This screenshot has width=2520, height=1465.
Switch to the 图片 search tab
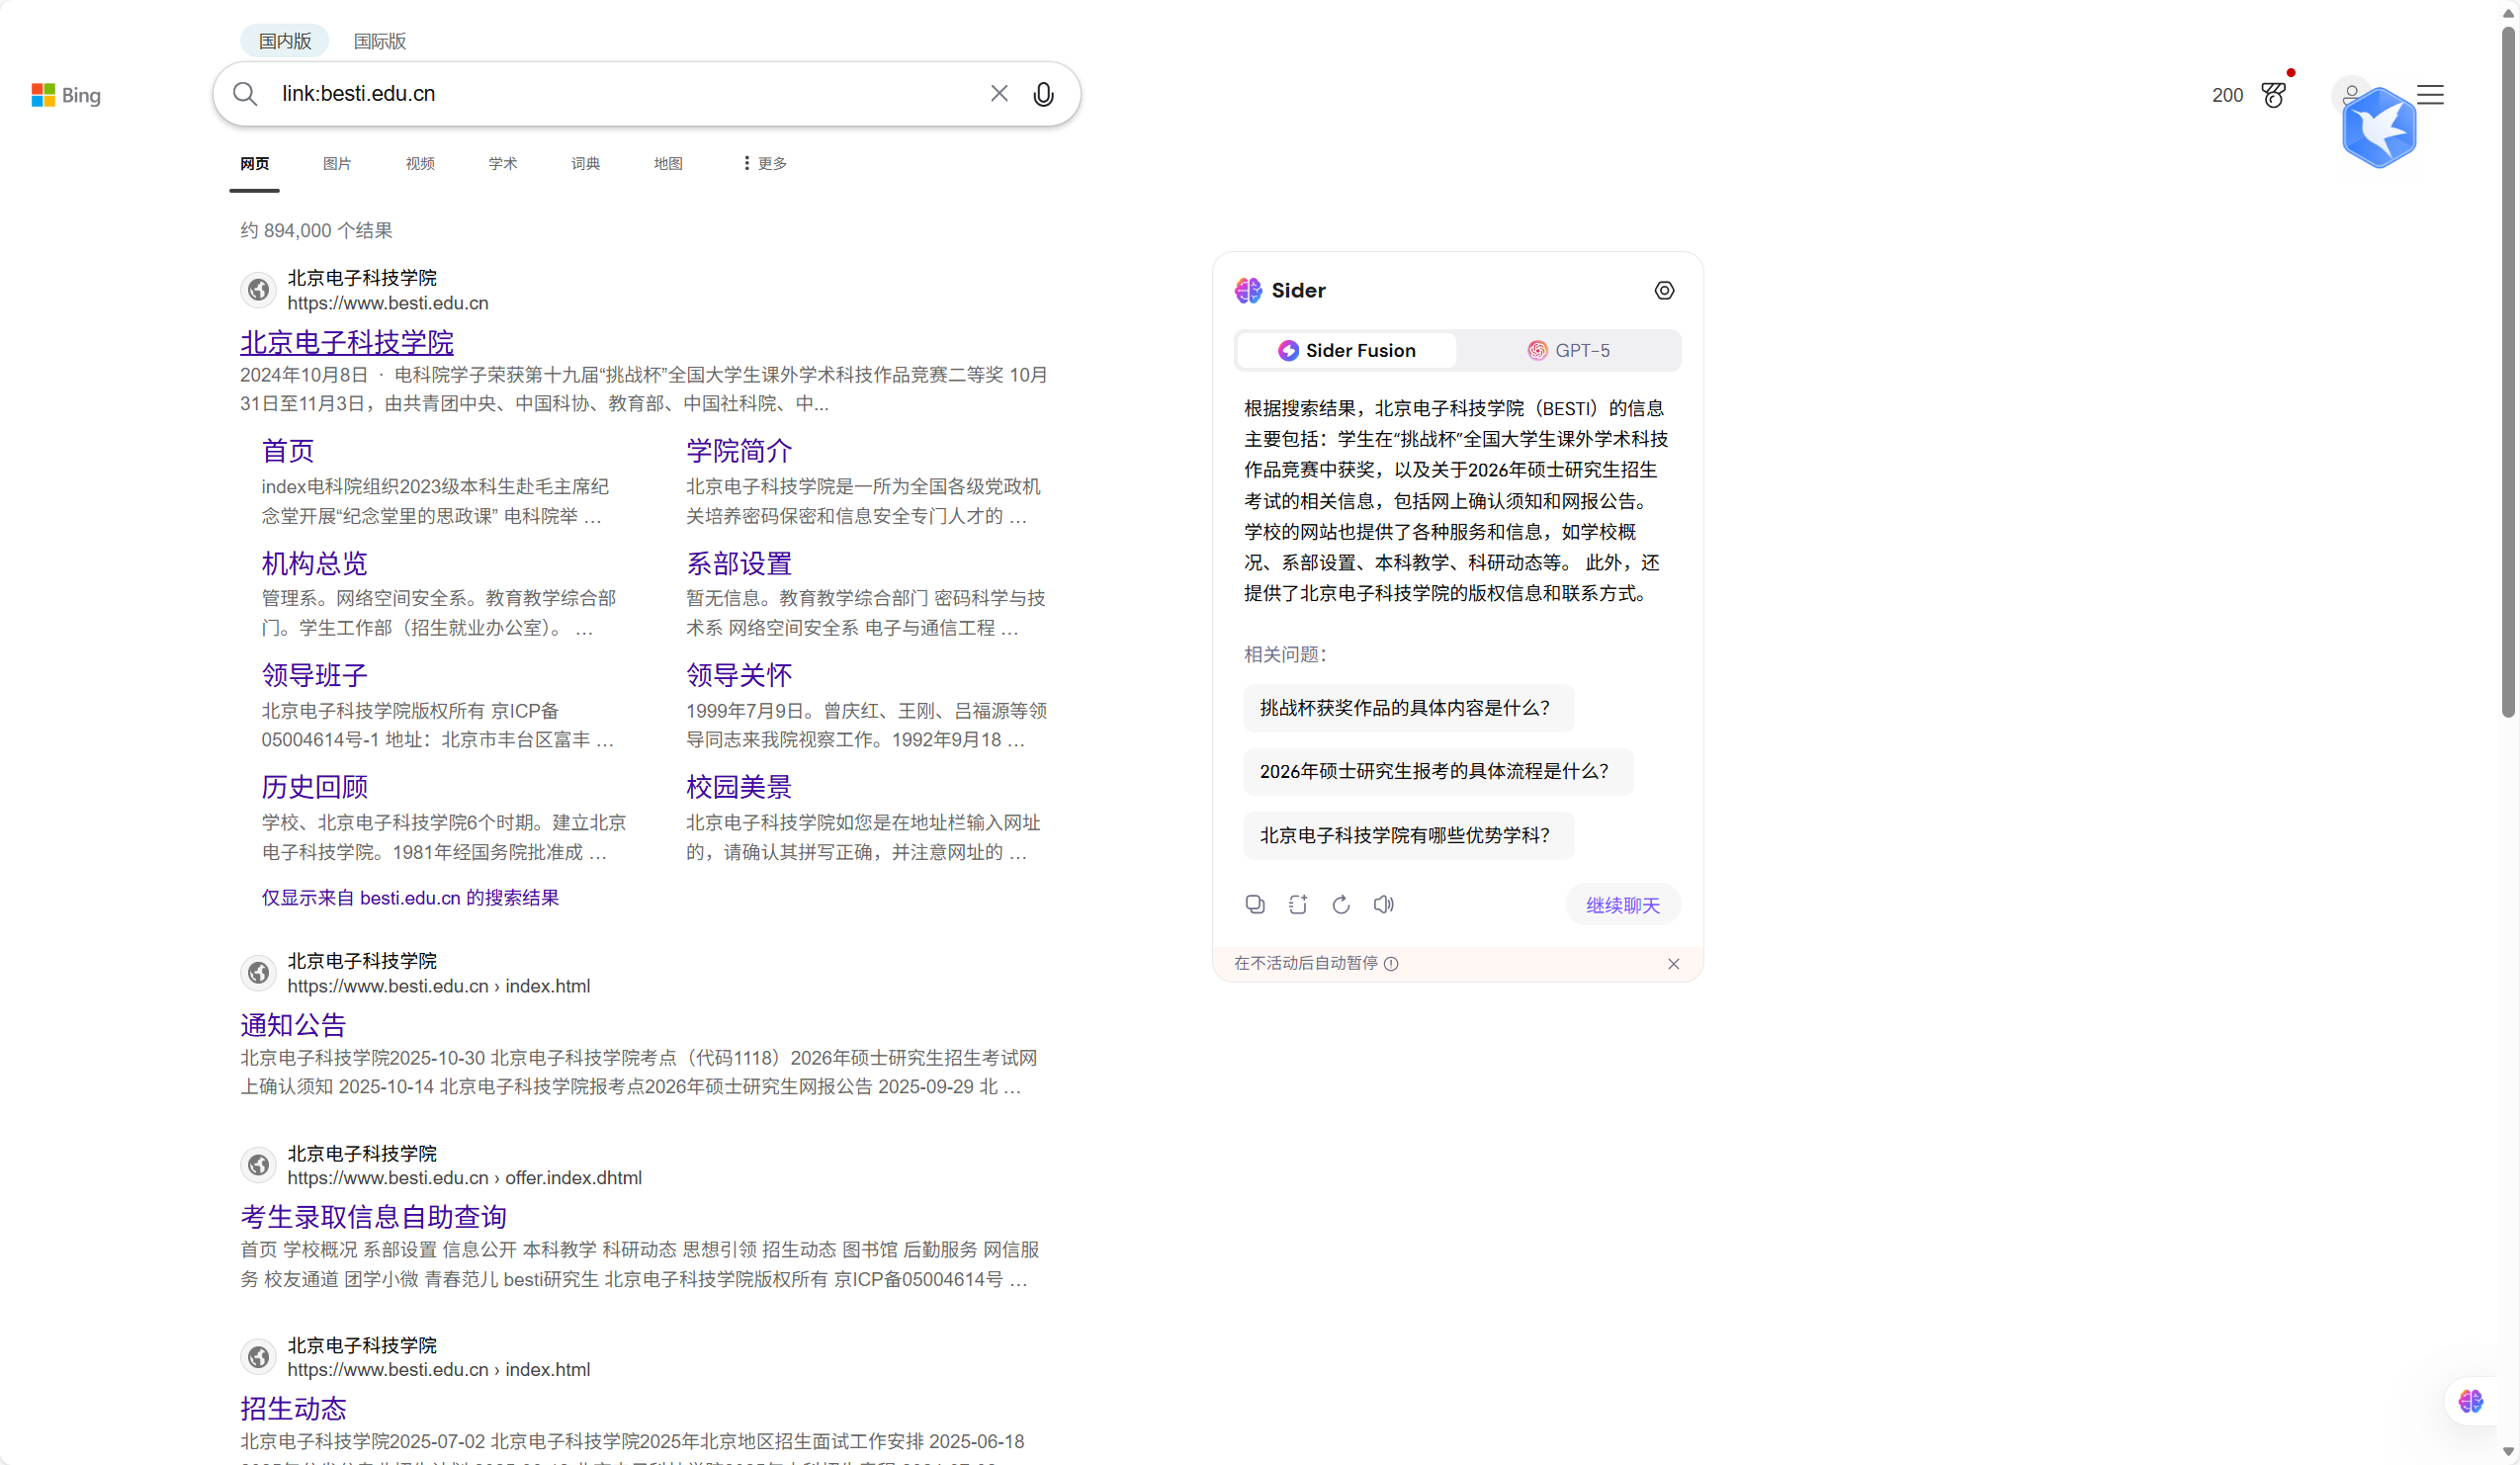pyautogui.click(x=337, y=163)
